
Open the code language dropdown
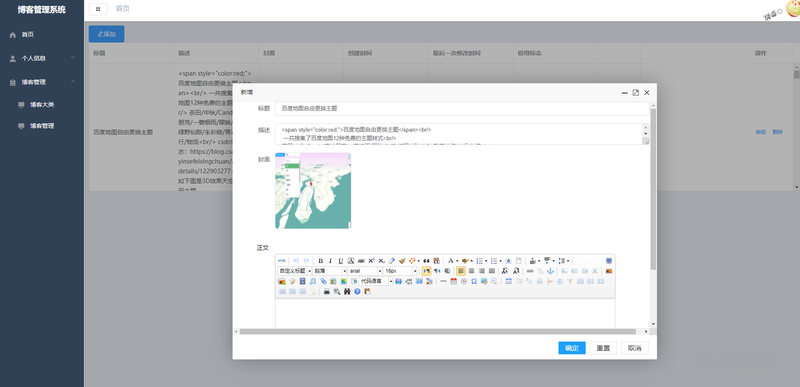click(376, 281)
